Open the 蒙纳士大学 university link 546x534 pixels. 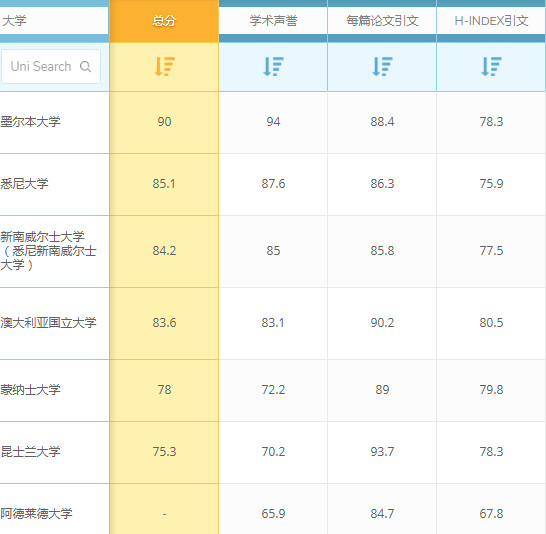click(x=30, y=390)
